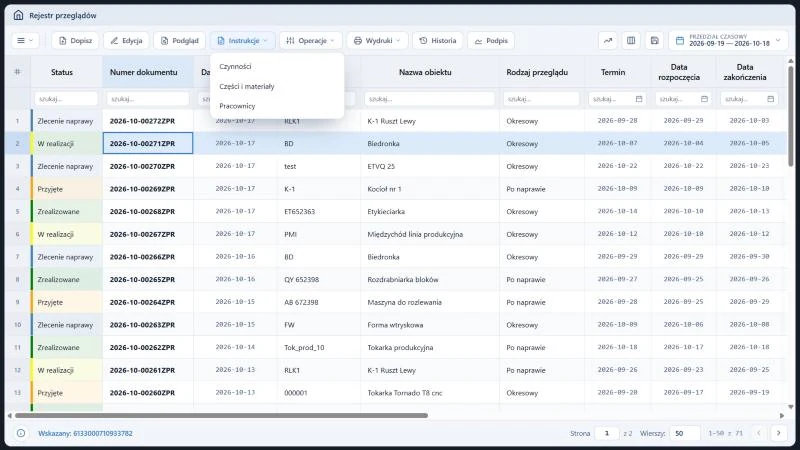Expand the Wydruki dropdown
This screenshot has width=800, height=450.
click(378, 40)
